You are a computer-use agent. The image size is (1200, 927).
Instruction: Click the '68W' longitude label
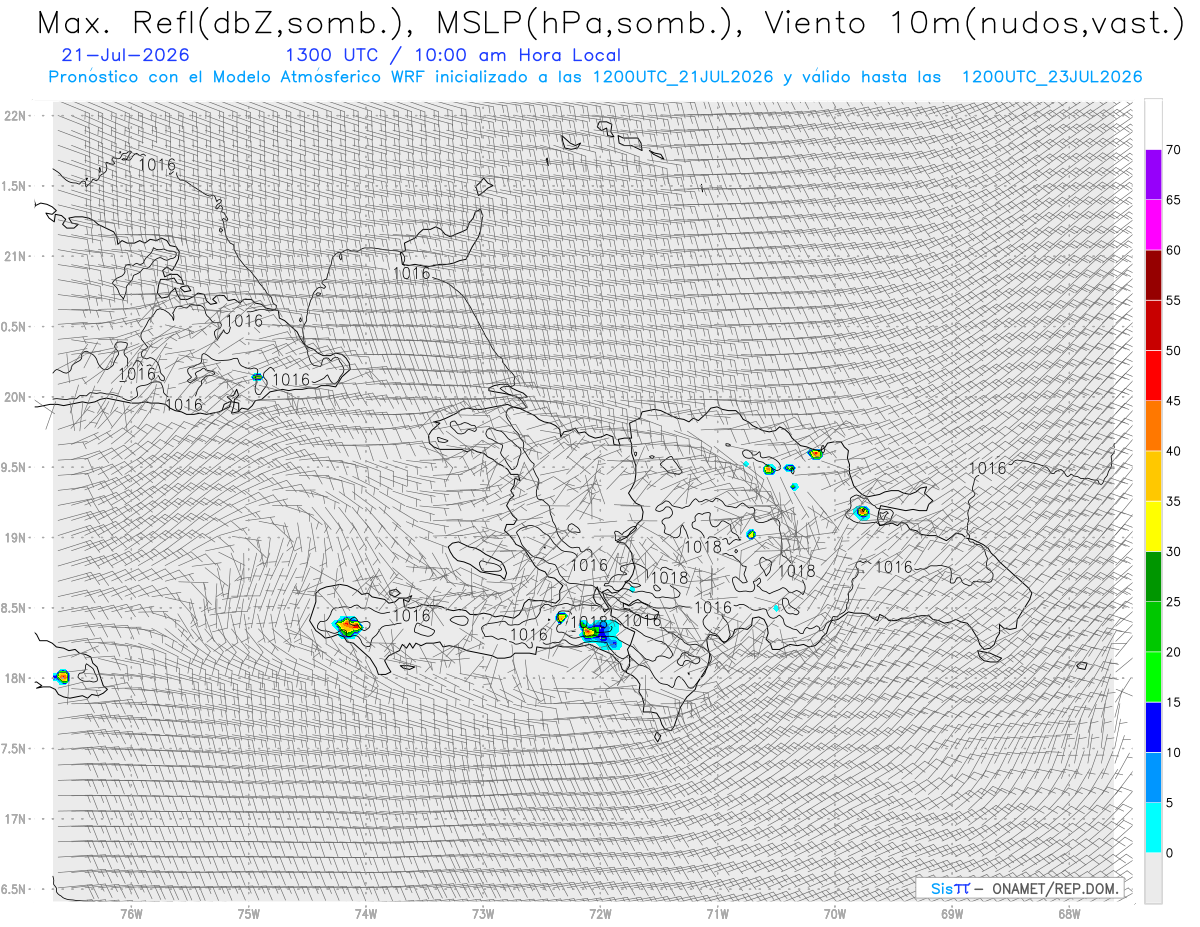1069,914
